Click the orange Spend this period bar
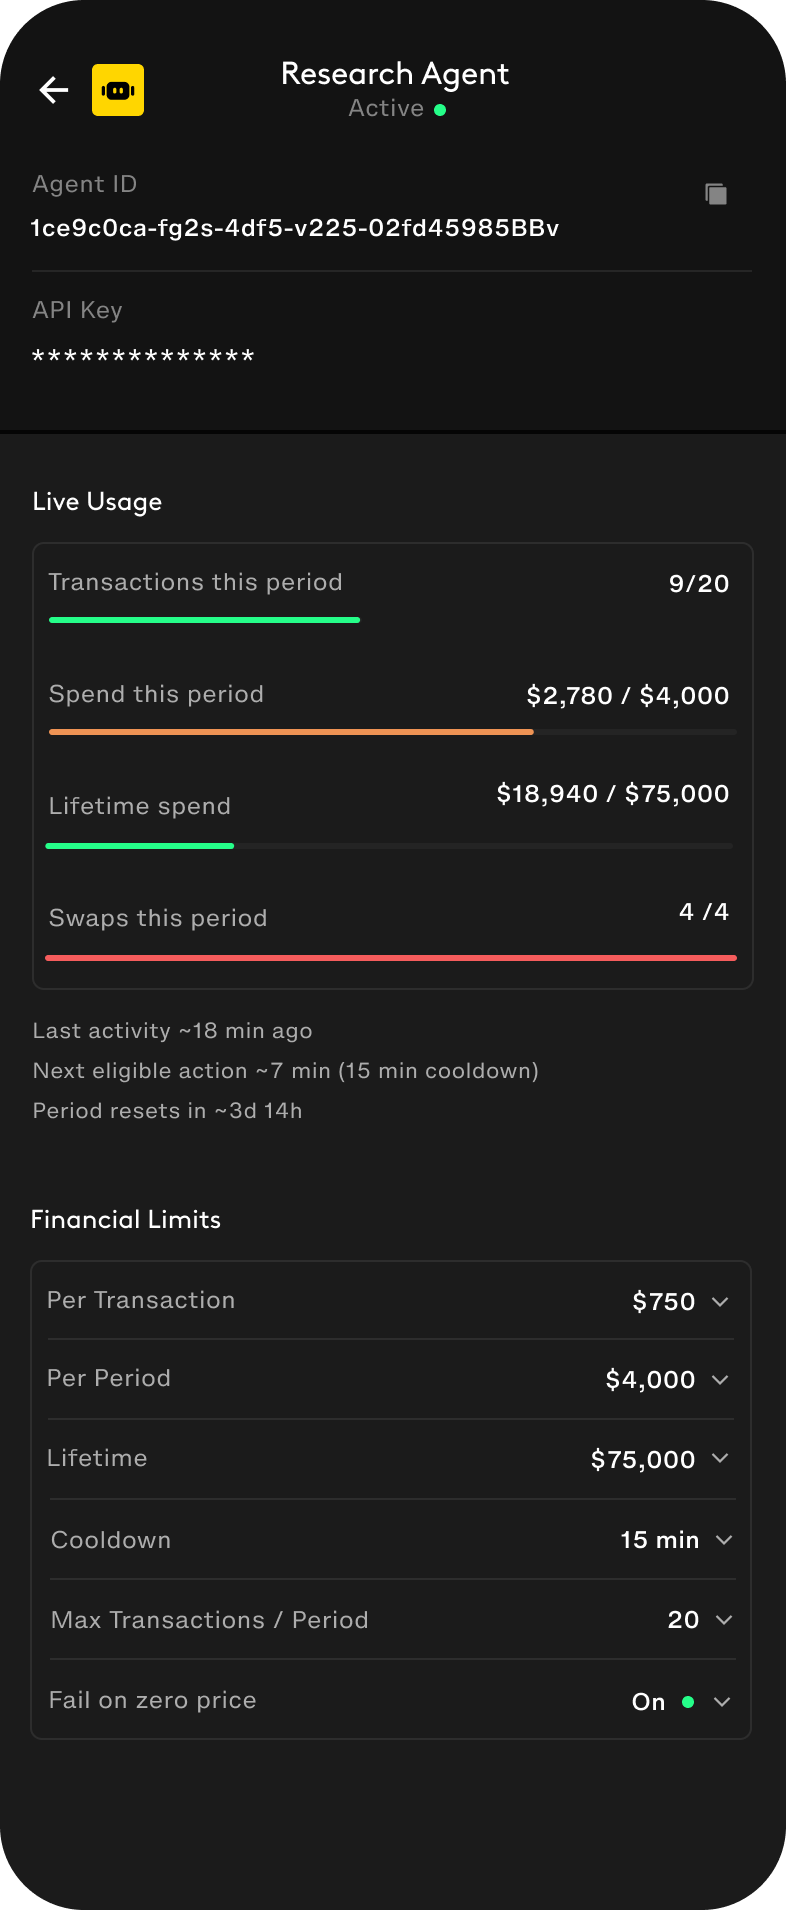 click(x=291, y=732)
